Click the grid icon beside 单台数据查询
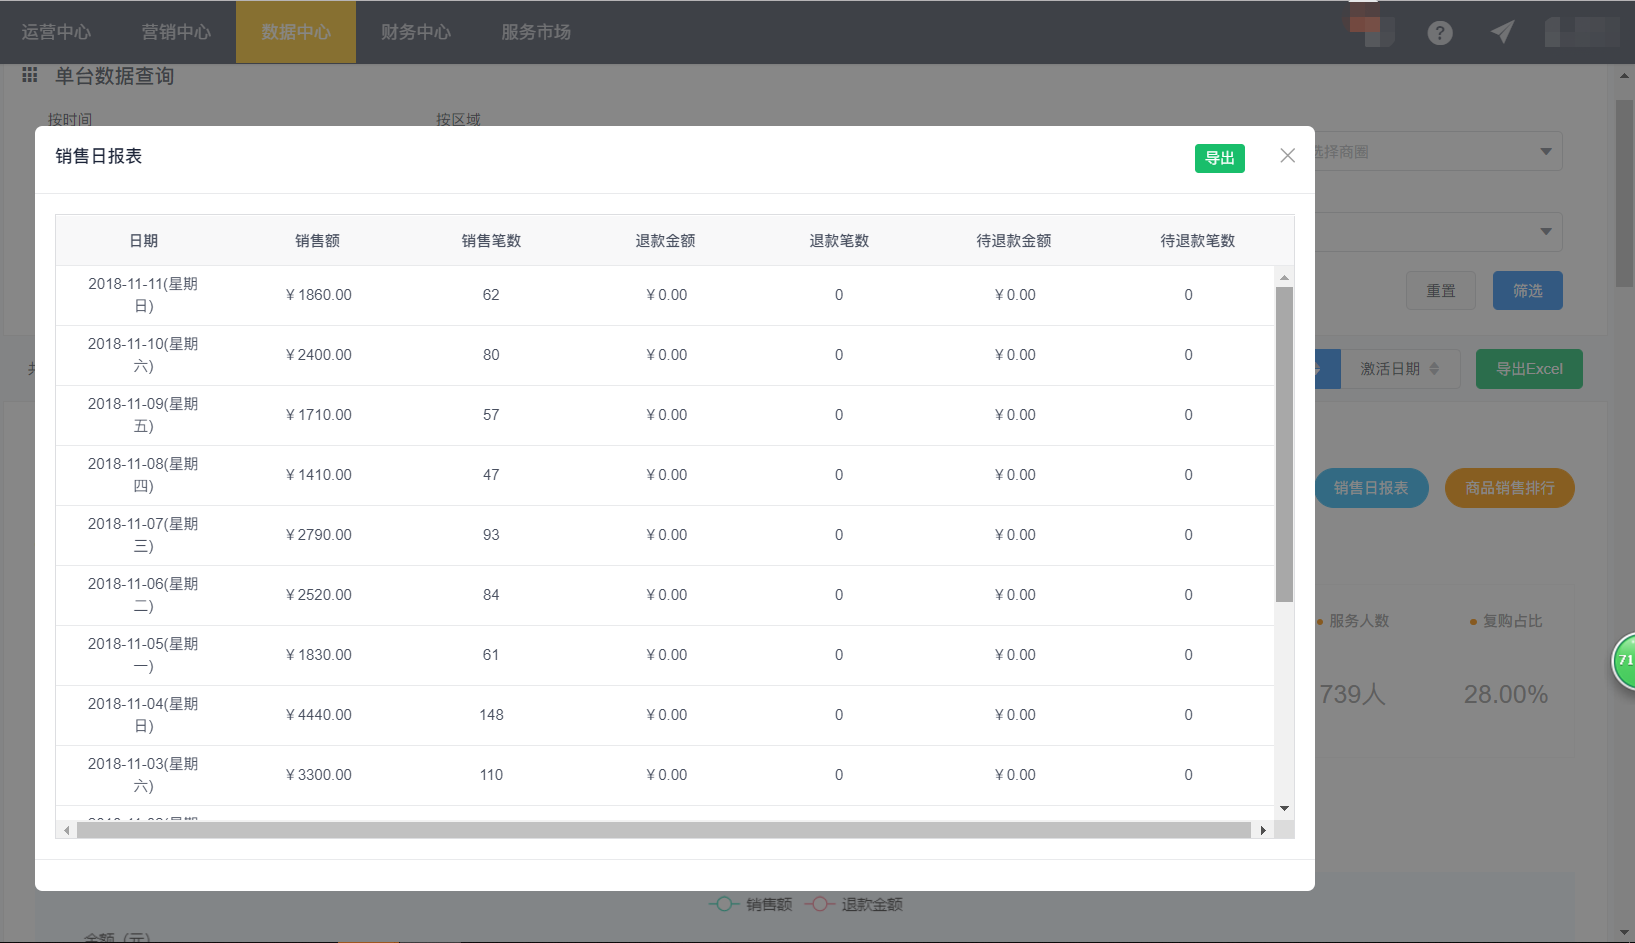The height and width of the screenshot is (943, 1635). 30,75
